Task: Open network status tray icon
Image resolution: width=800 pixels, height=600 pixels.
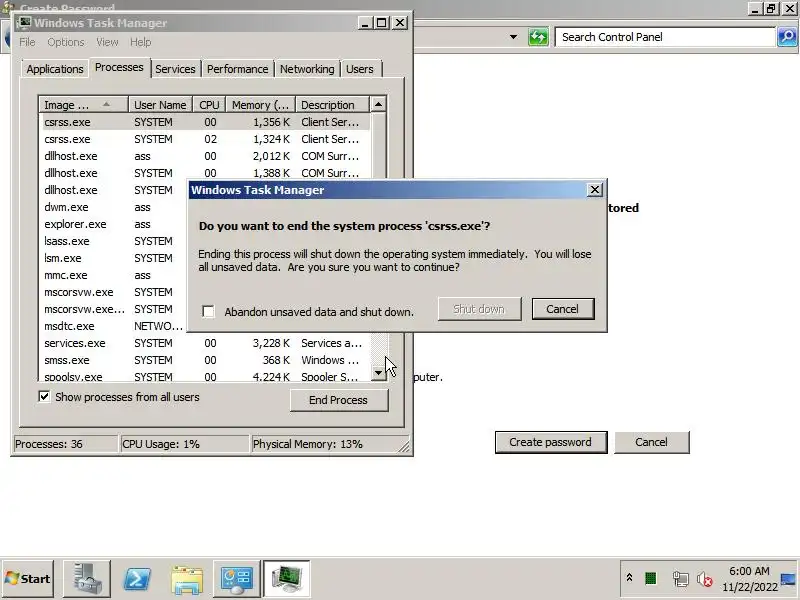Action: (x=680, y=579)
